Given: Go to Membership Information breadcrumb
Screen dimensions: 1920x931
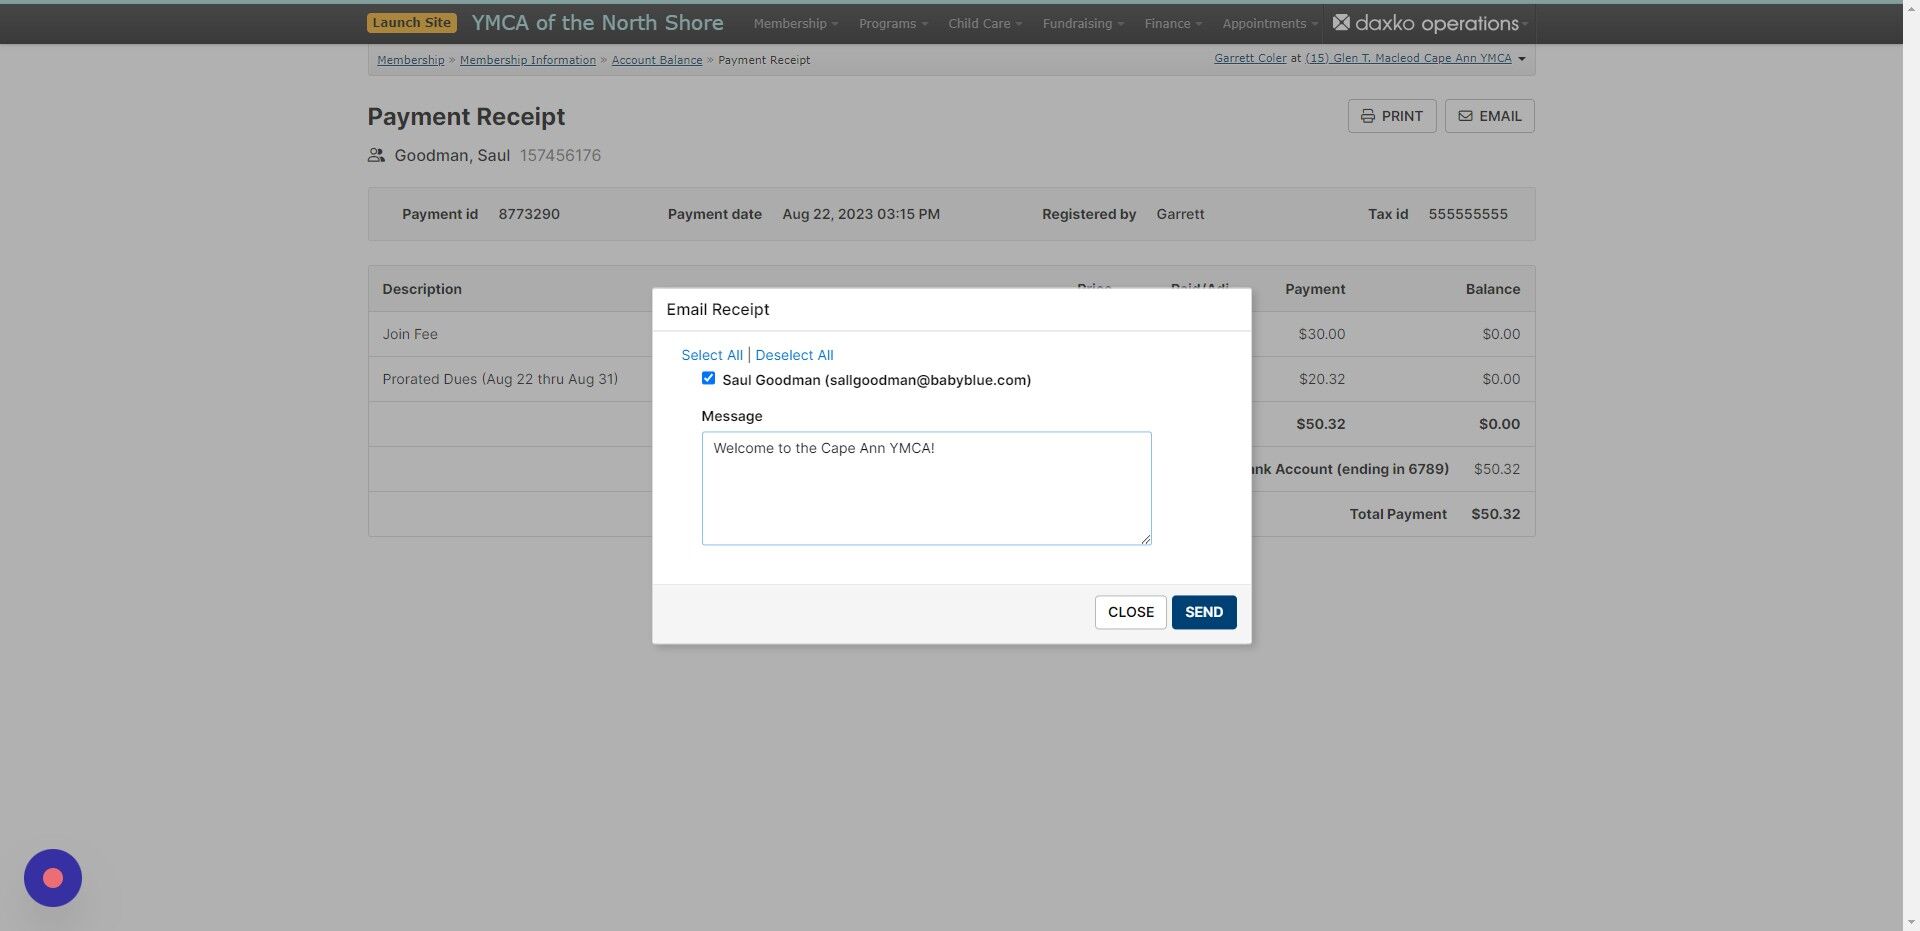Looking at the screenshot, I should 528,60.
